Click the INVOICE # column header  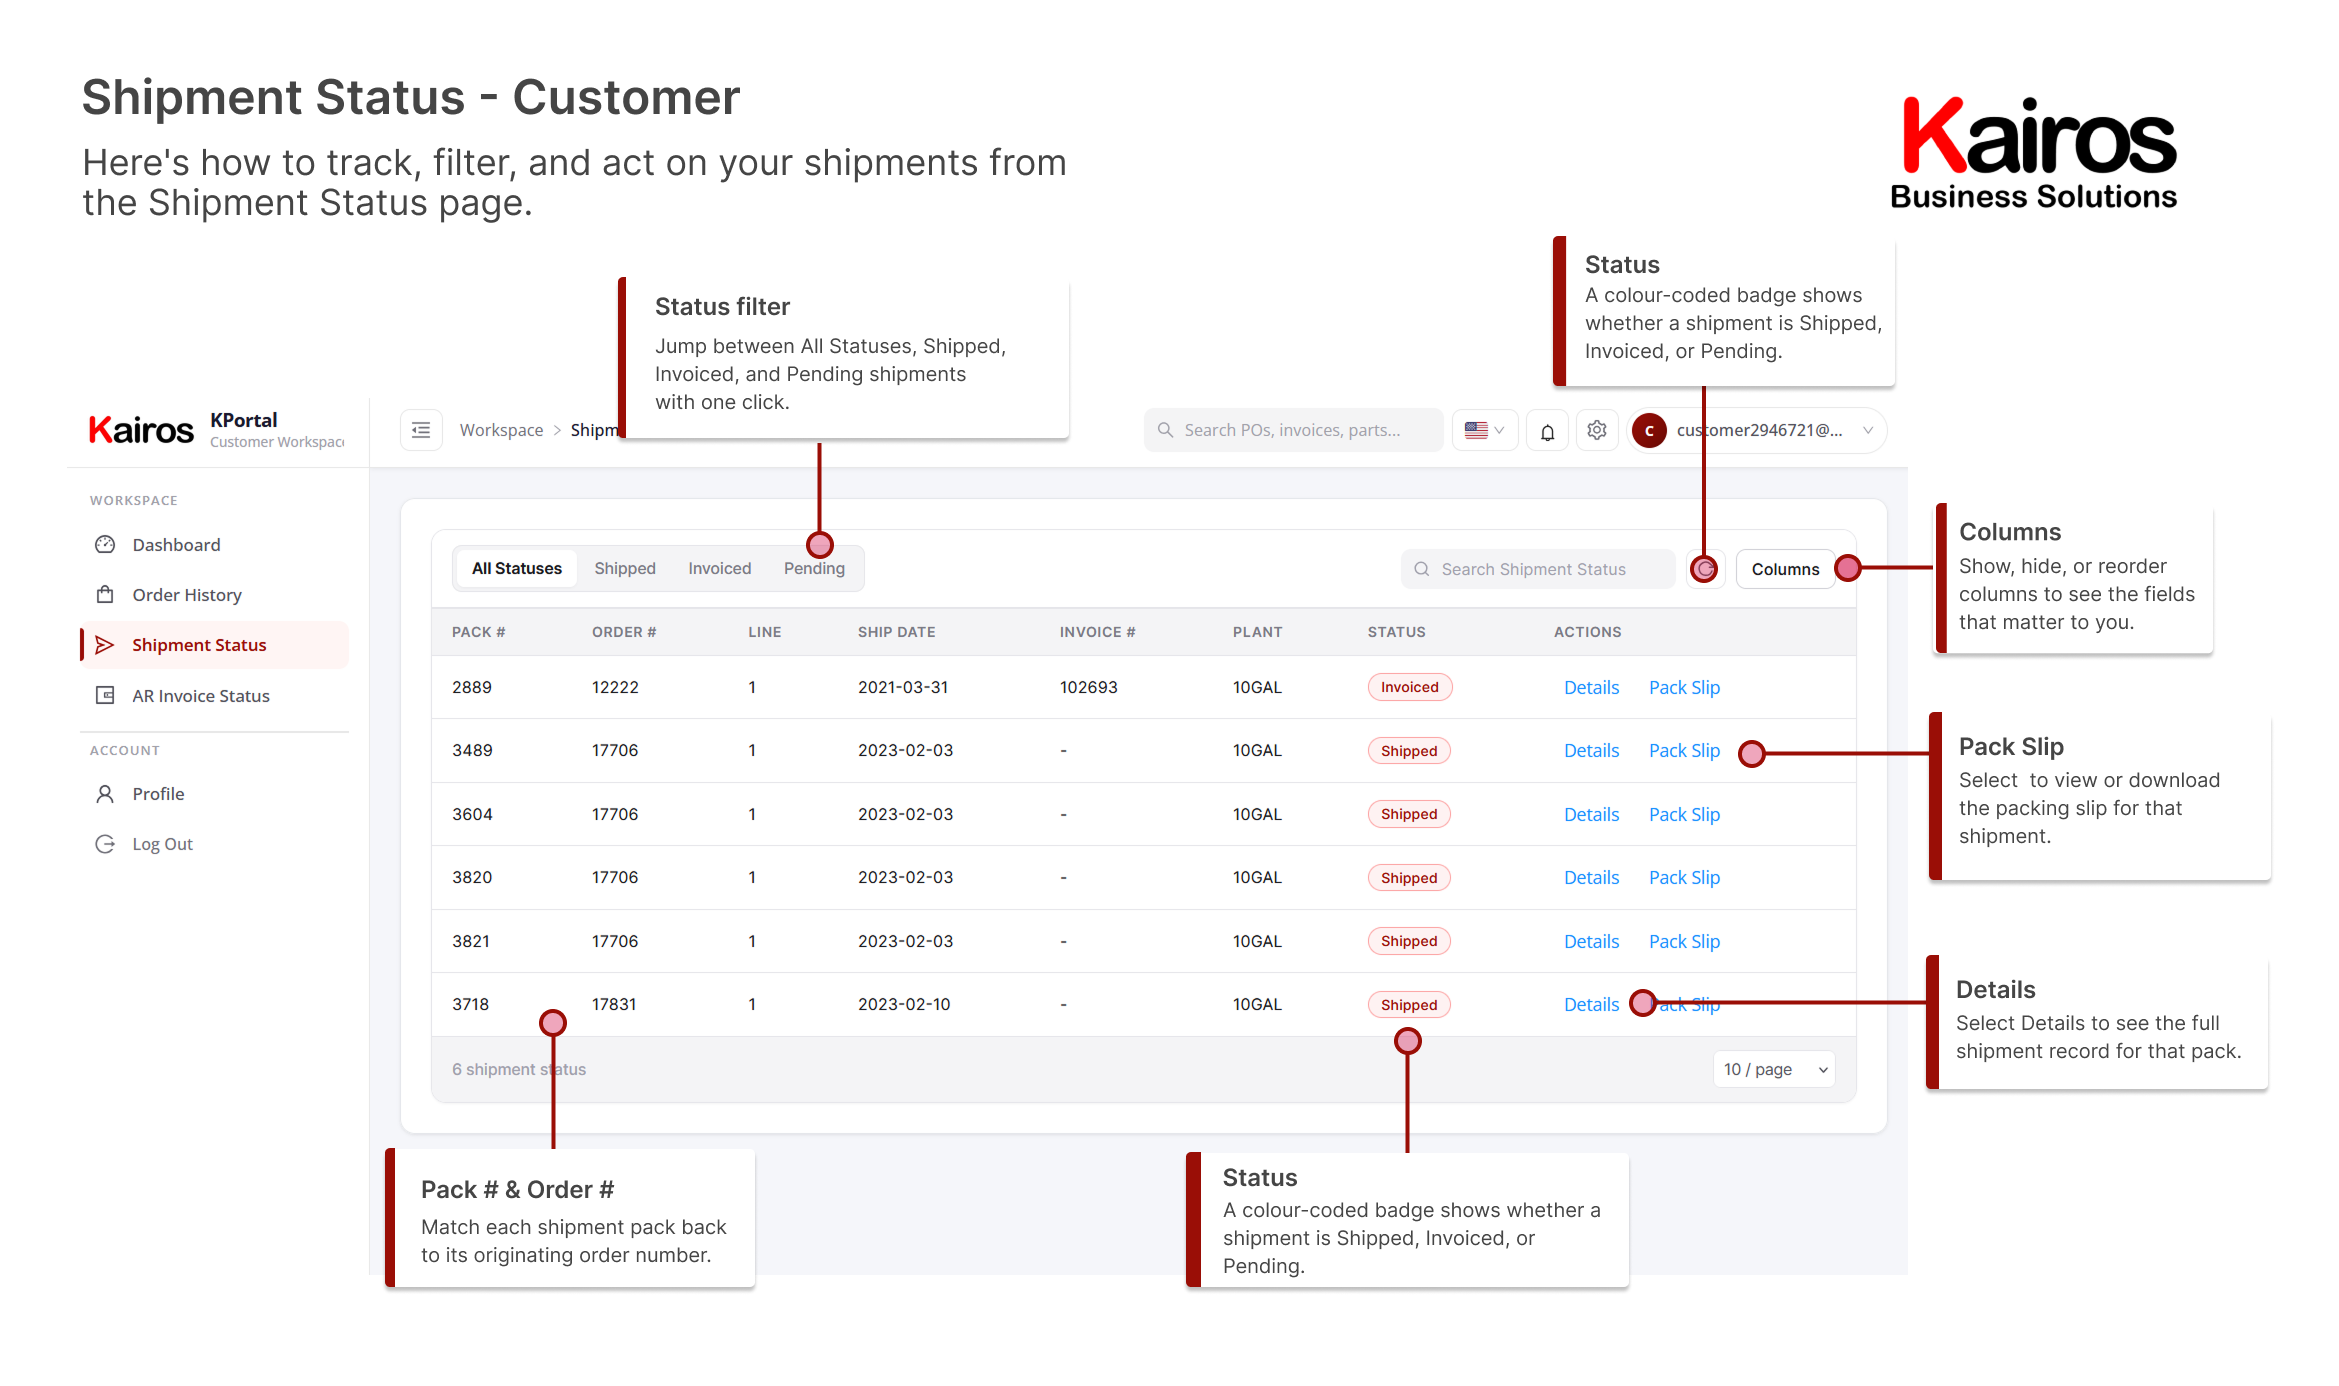(x=1097, y=633)
